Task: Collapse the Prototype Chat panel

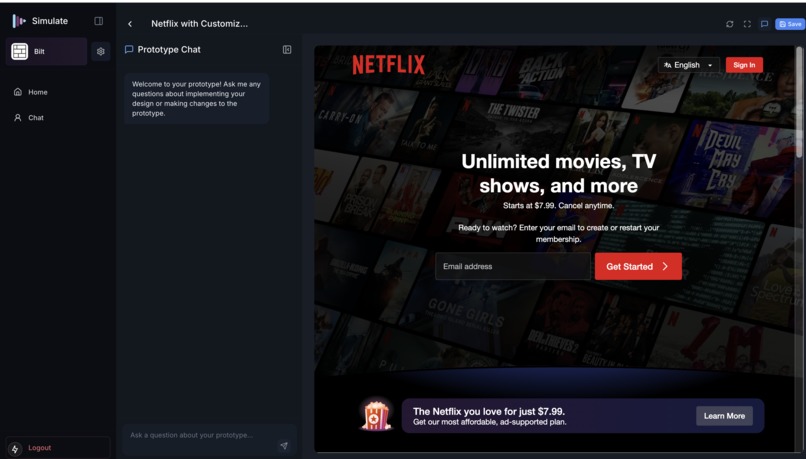Action: (x=287, y=49)
